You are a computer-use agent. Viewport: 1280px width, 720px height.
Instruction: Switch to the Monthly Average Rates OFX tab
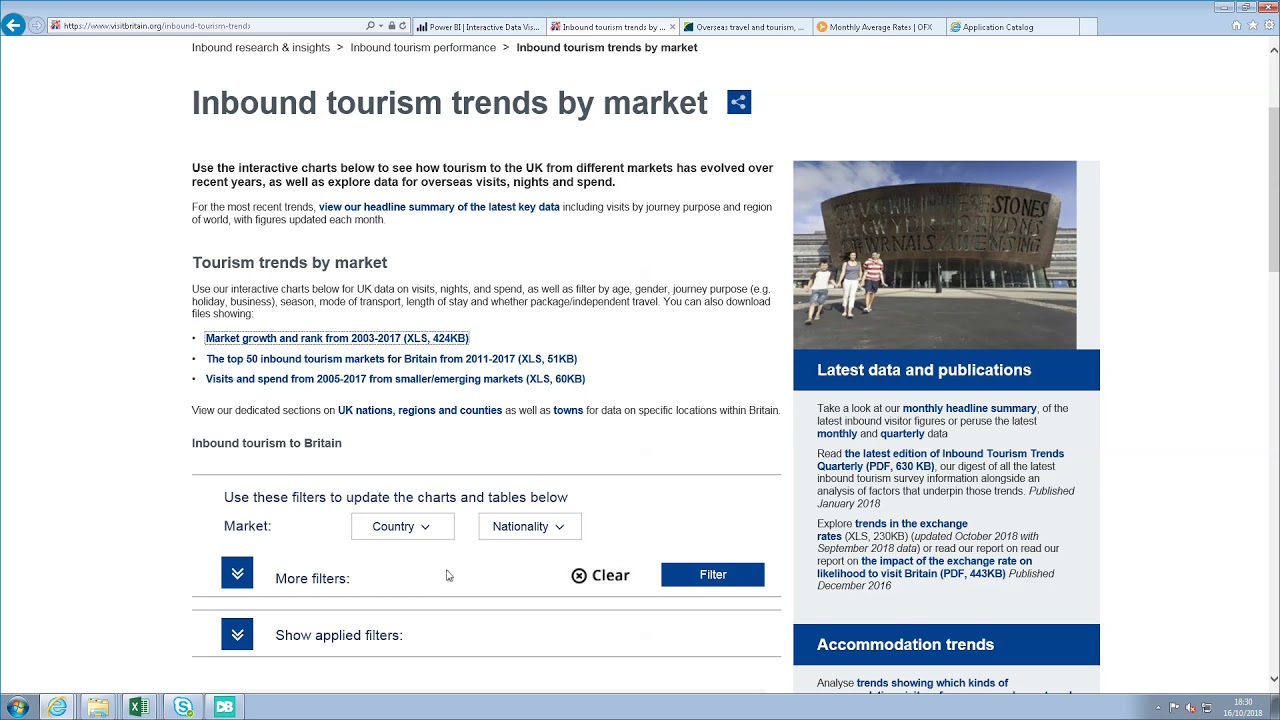pos(879,27)
